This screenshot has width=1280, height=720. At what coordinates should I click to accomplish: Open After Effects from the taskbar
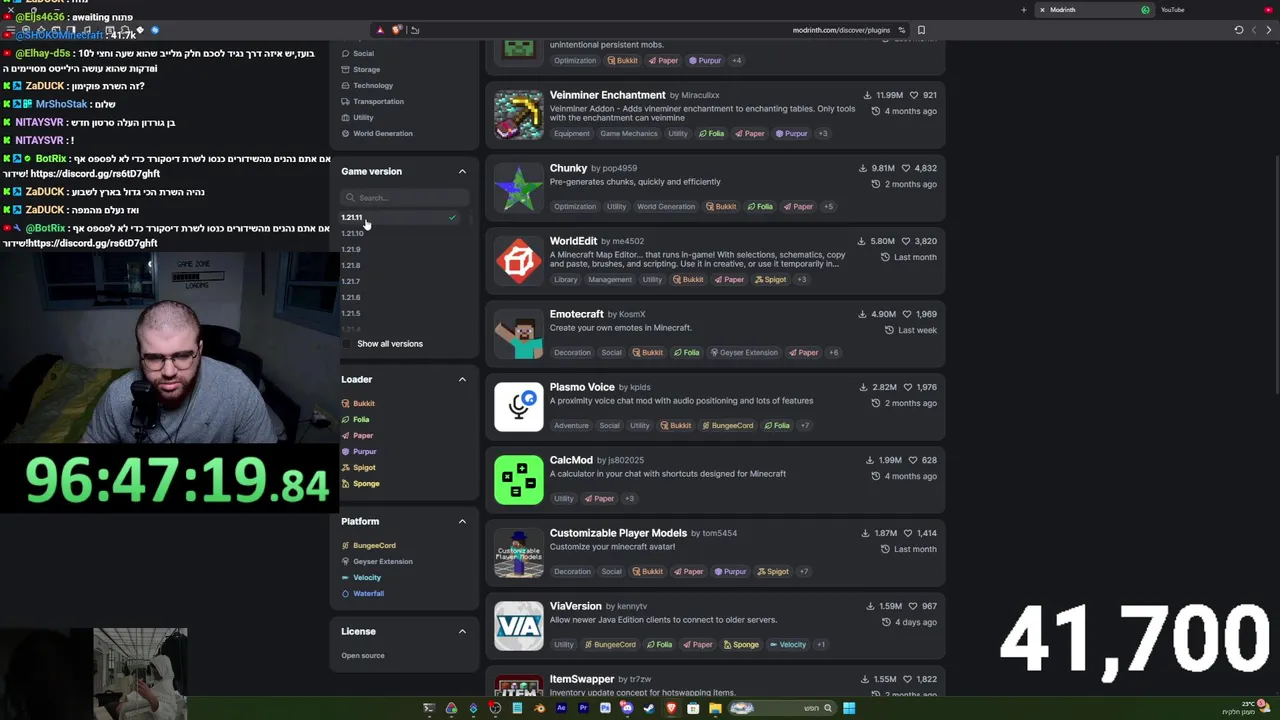click(561, 708)
